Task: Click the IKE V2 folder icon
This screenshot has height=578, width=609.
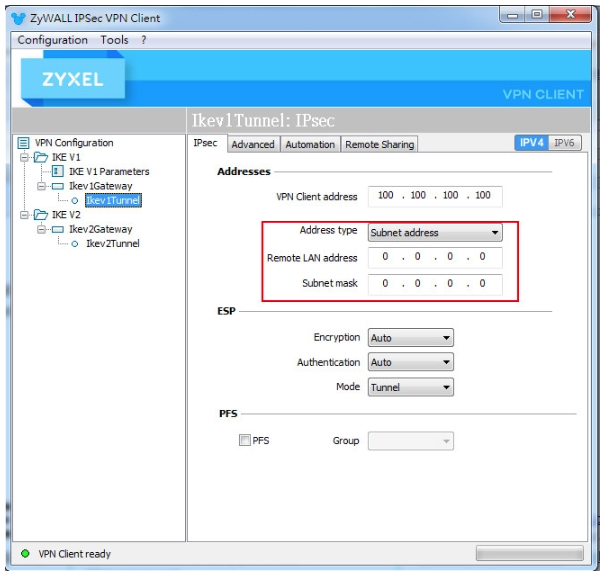Action: click(40, 215)
